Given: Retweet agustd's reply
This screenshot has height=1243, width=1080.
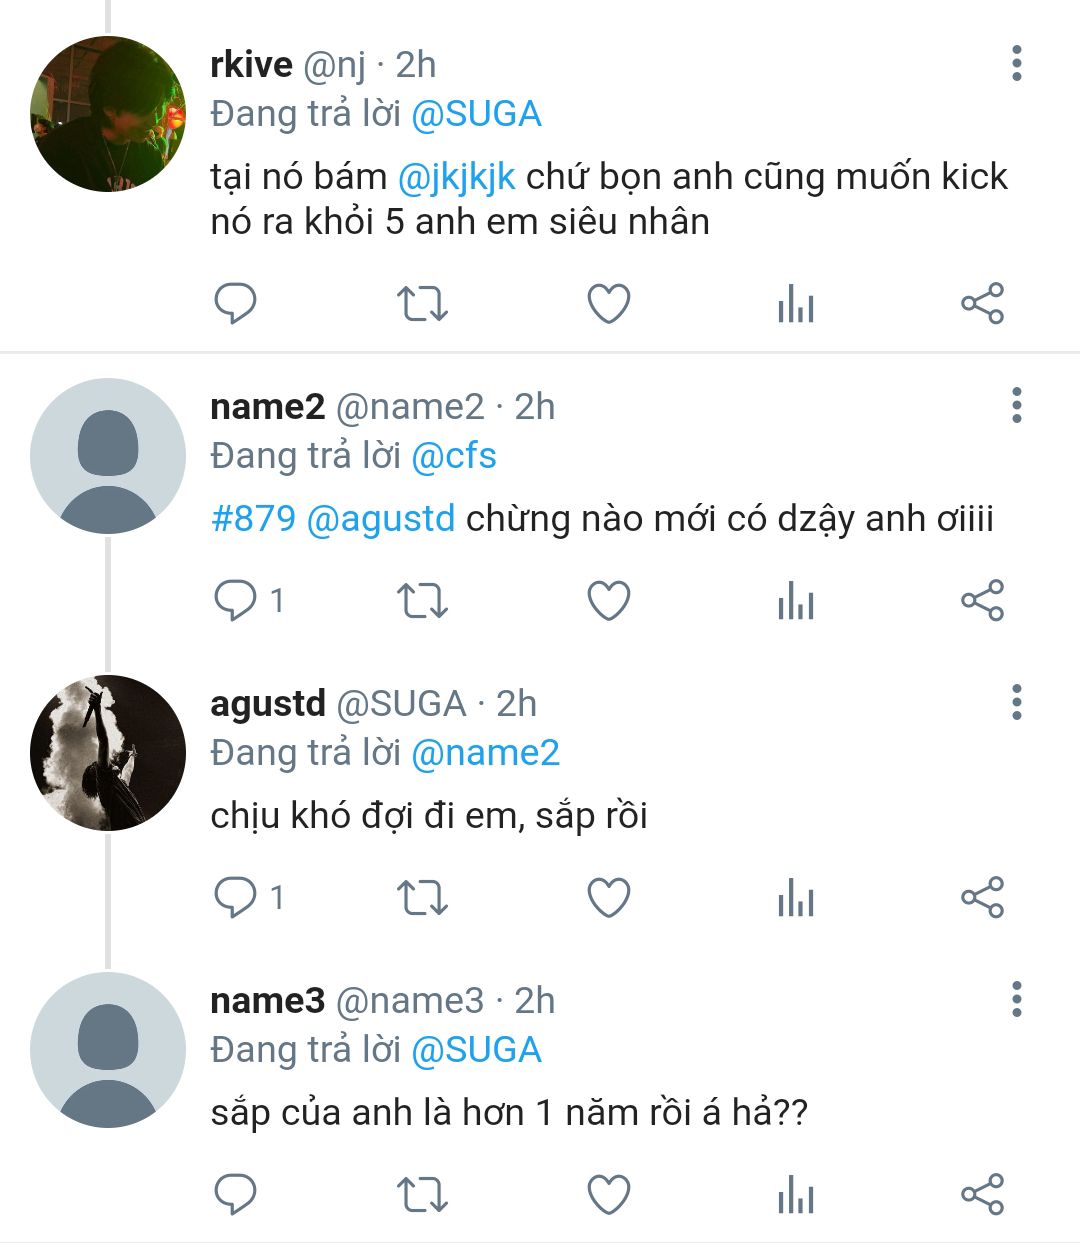Looking at the screenshot, I should 422,898.
